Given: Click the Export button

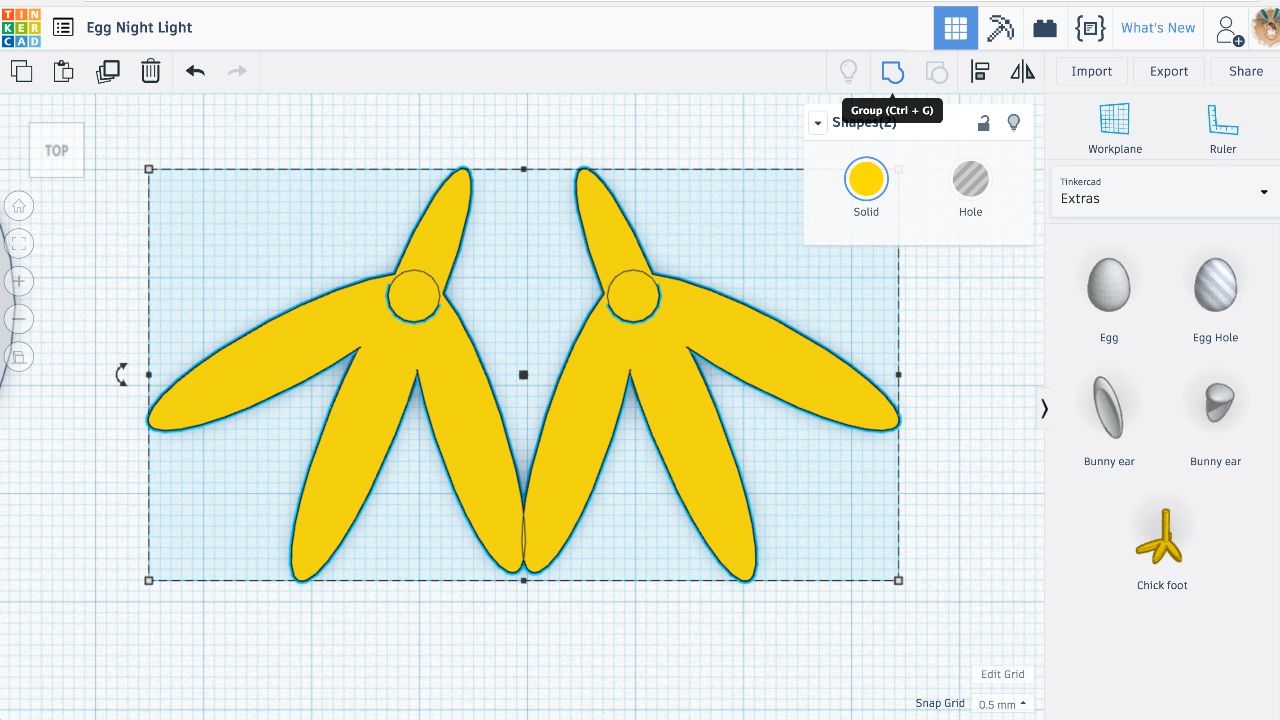Looking at the screenshot, I should [x=1168, y=71].
